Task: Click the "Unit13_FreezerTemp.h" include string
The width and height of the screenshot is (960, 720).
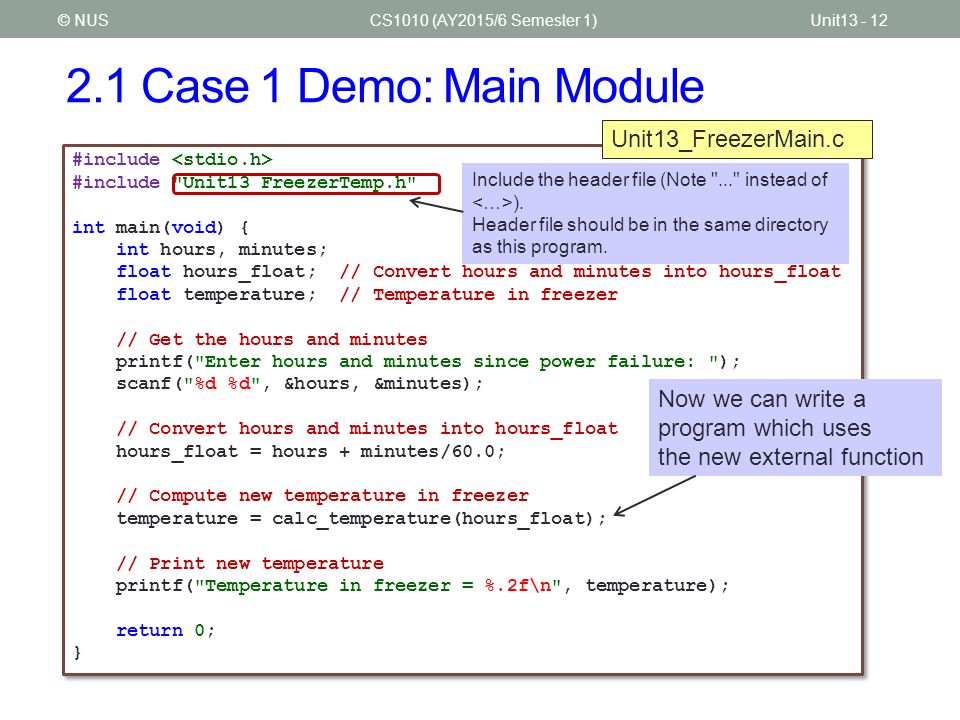Action: pos(306,183)
